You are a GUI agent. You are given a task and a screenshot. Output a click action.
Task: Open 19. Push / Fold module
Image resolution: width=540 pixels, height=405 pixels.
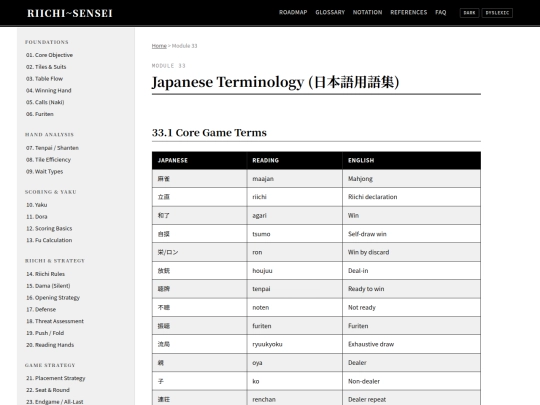(45, 333)
